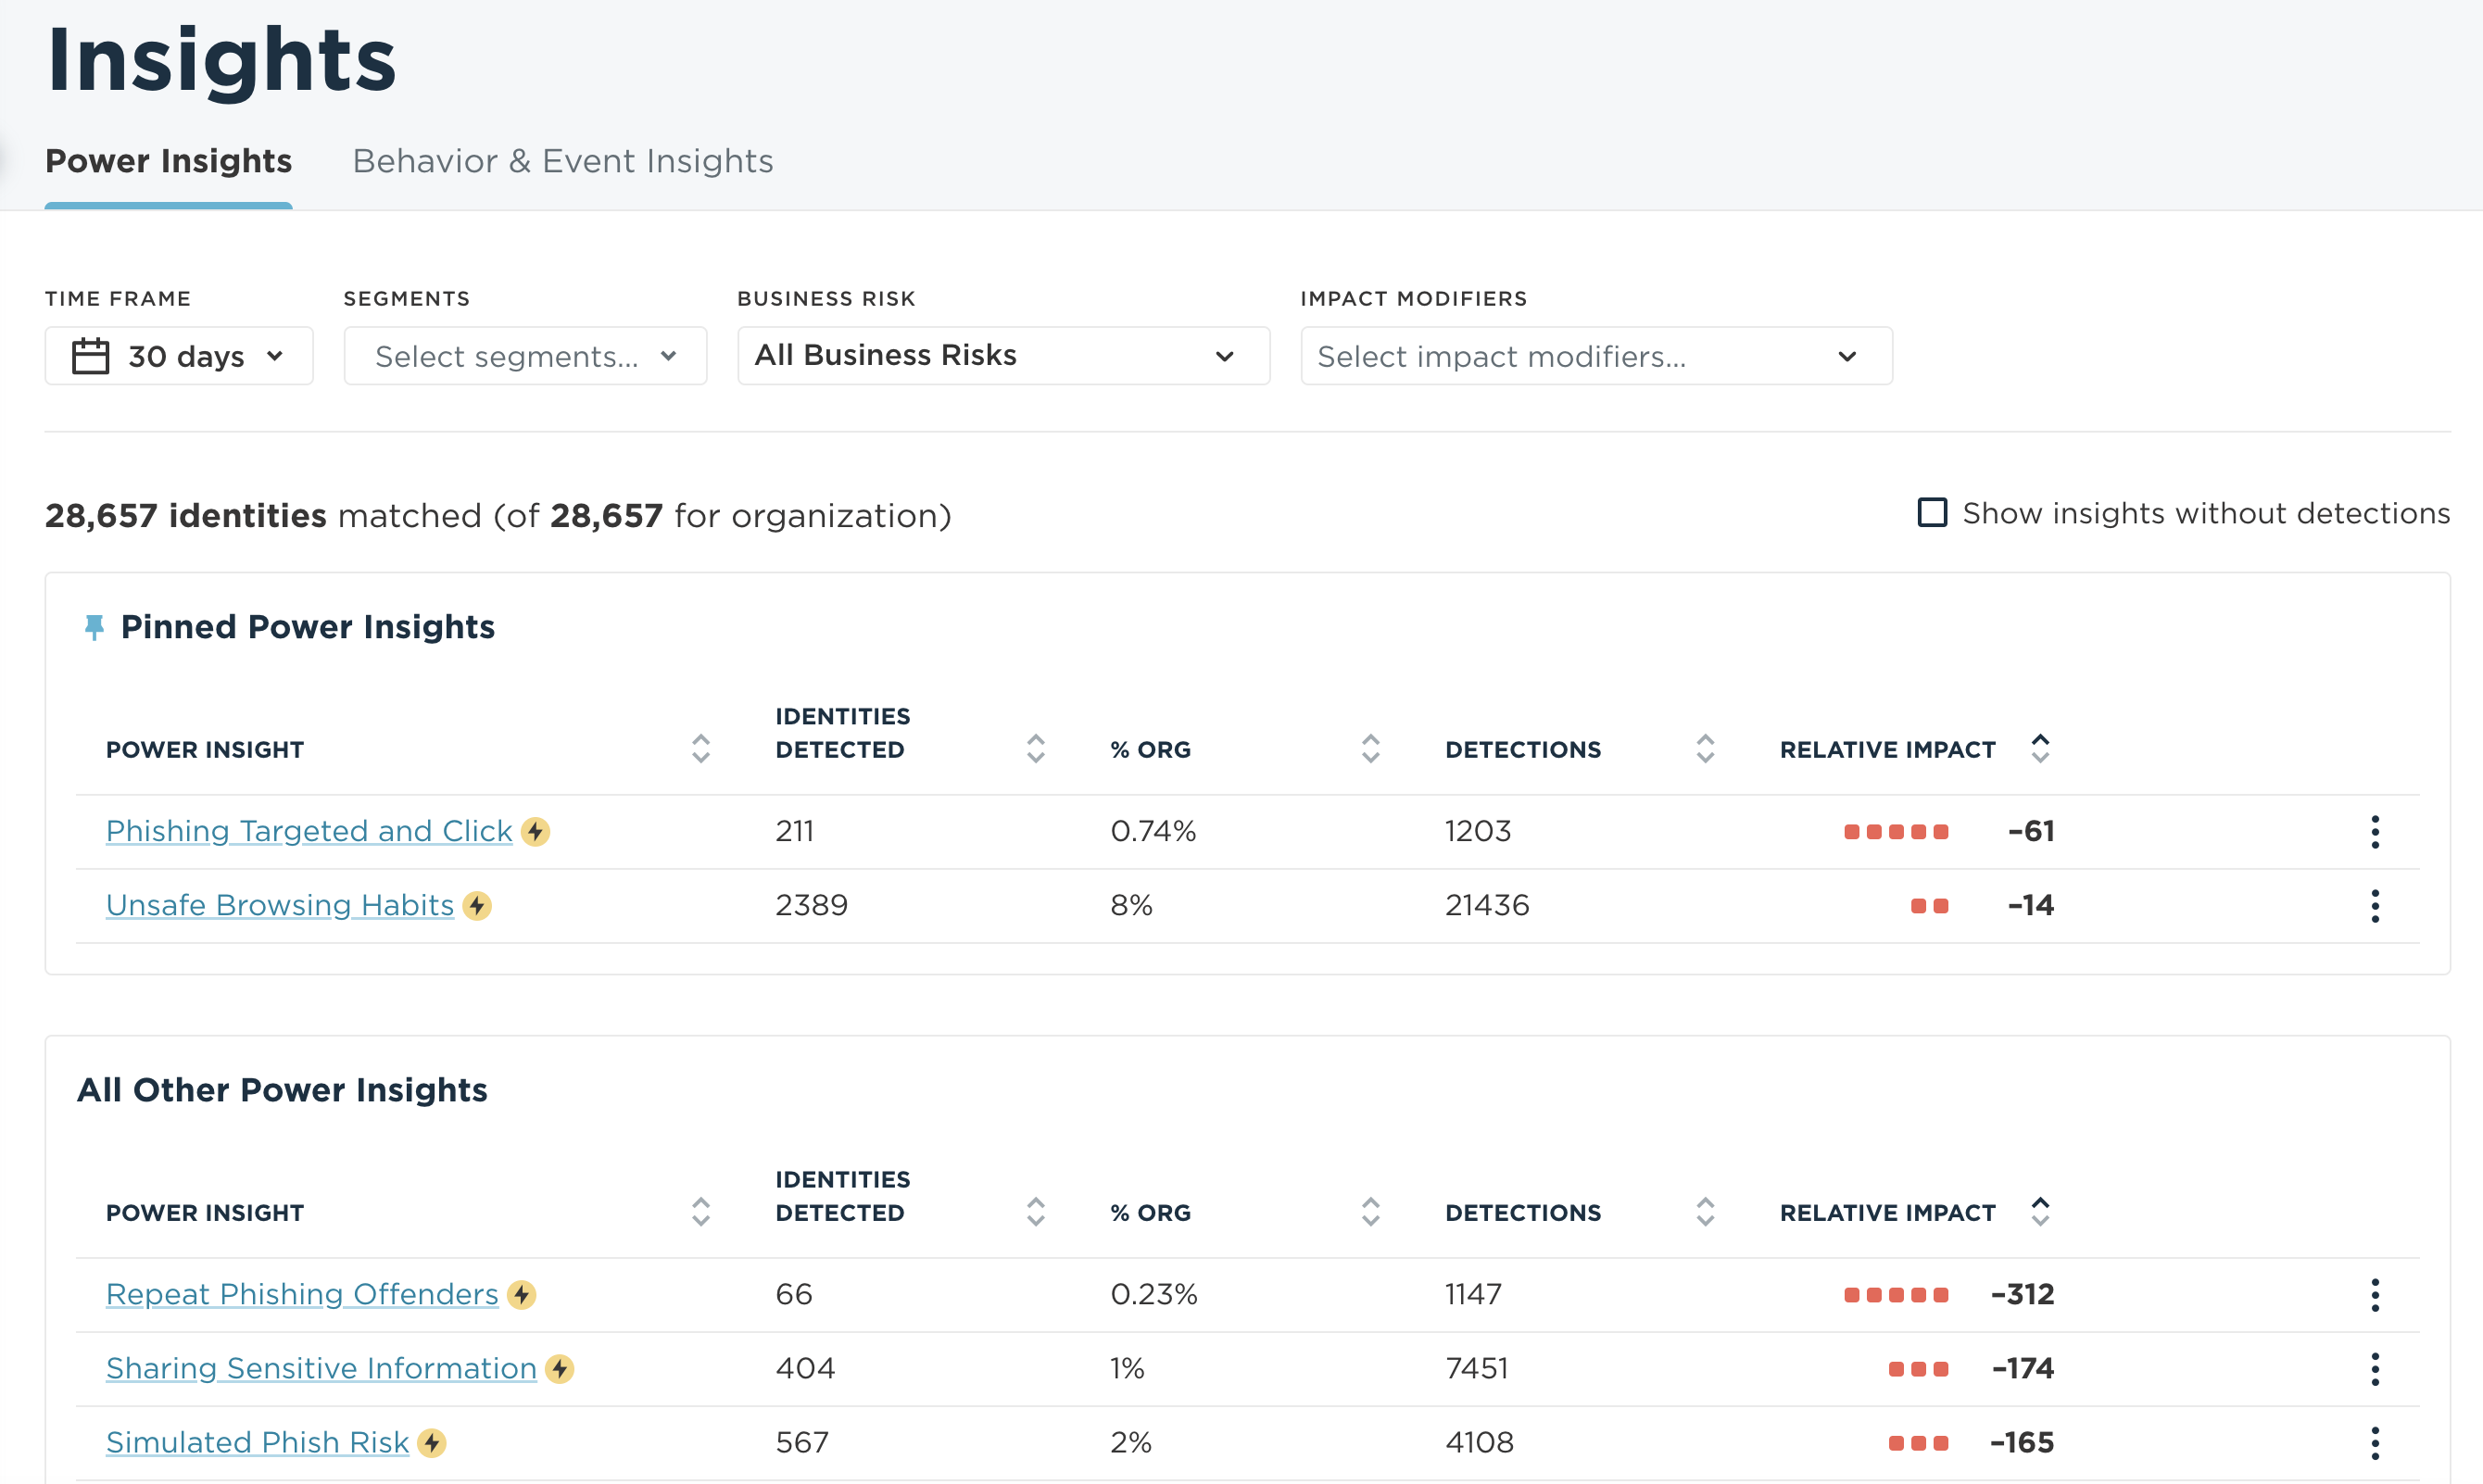
Task: Open the three-dot menu on the Simulated Phish Risk row
Action: tap(2375, 1442)
